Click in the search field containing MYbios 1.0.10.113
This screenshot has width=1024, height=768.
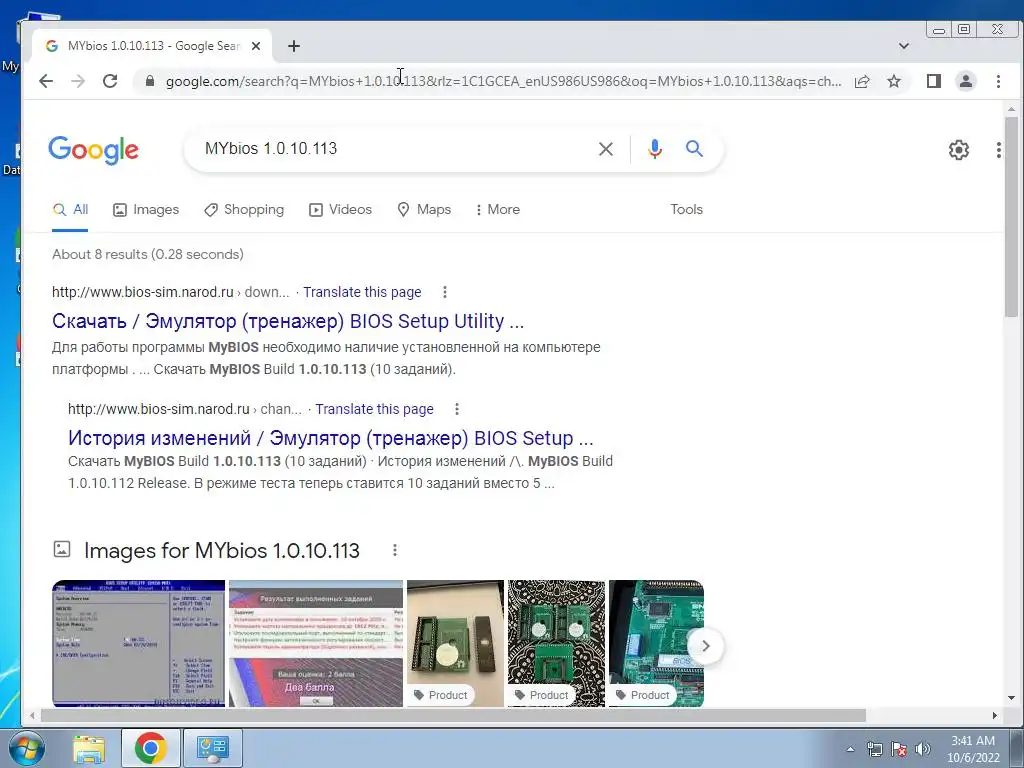pos(392,149)
